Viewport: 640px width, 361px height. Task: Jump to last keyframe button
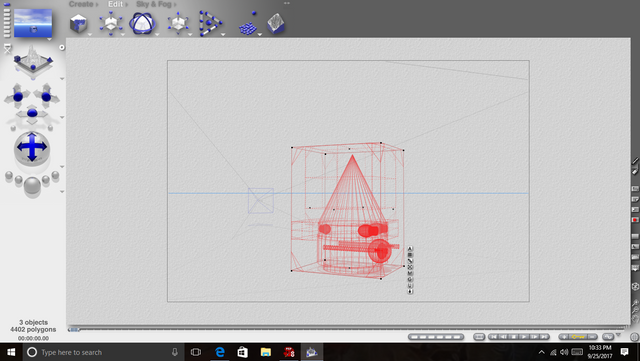click(544, 337)
